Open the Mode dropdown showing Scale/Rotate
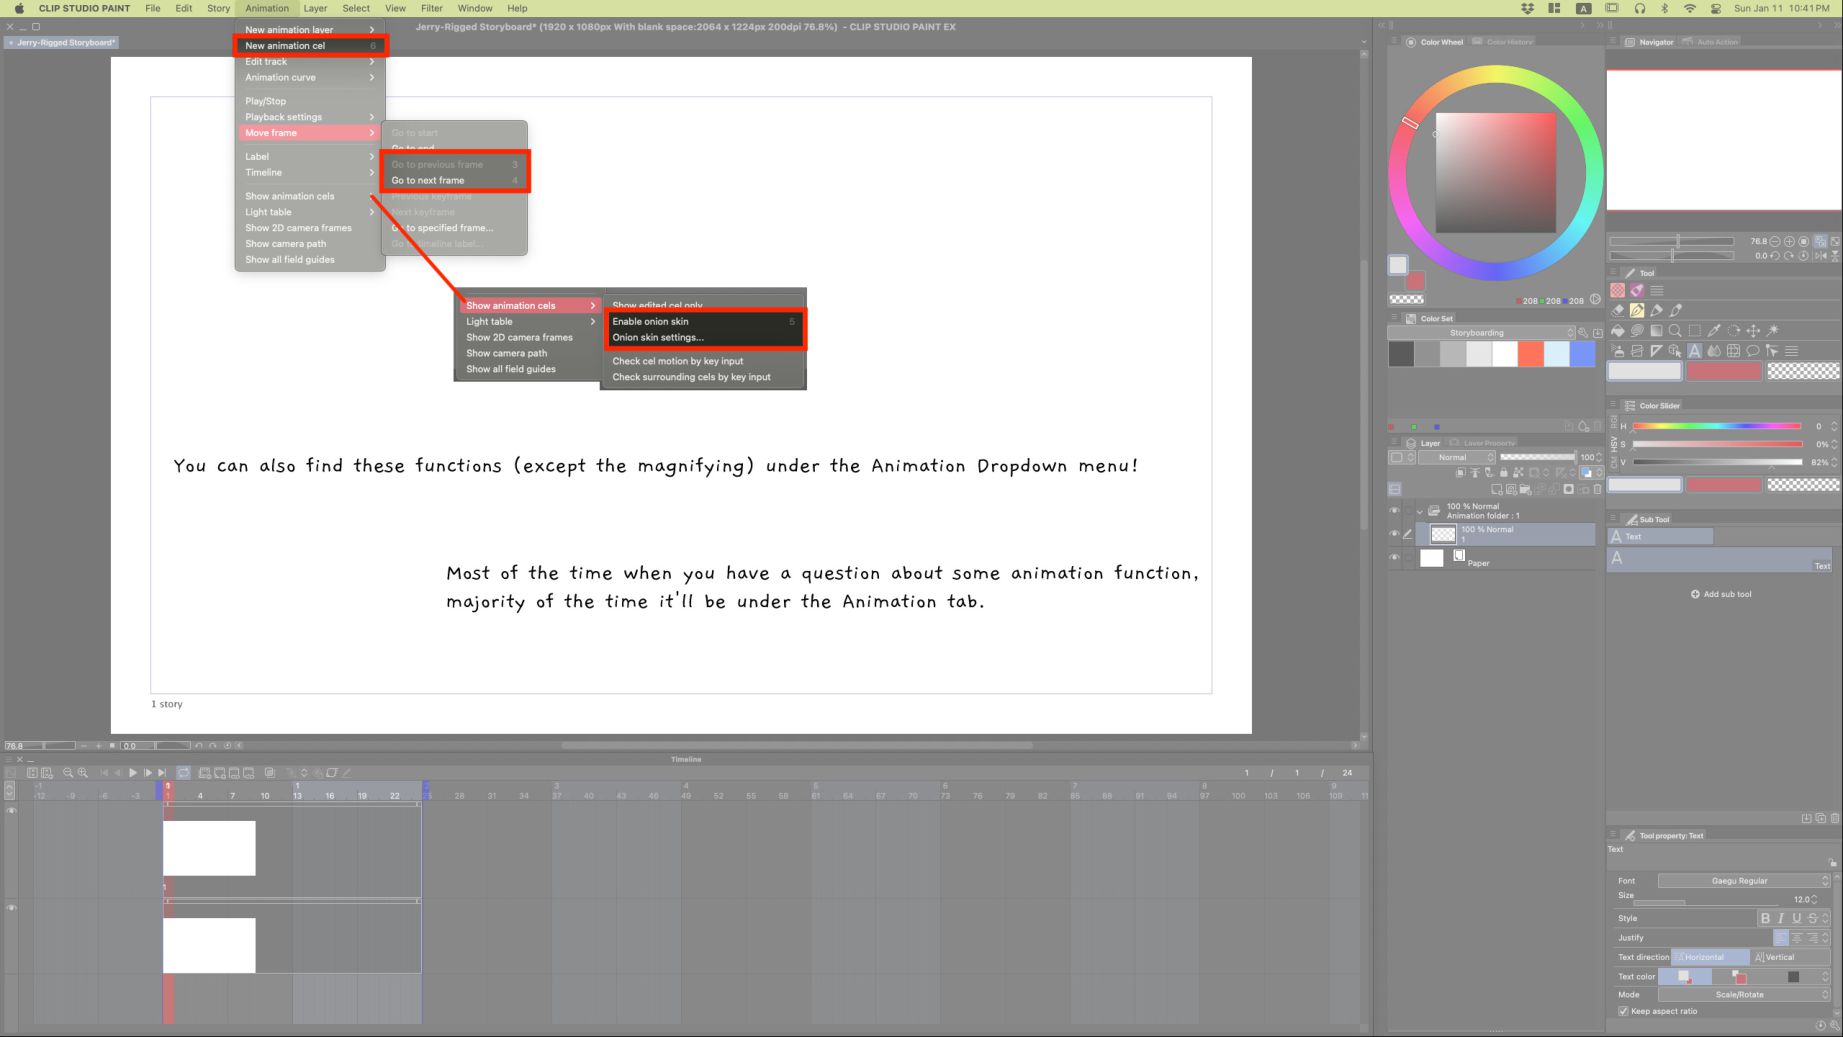This screenshot has width=1843, height=1037. [x=1744, y=995]
